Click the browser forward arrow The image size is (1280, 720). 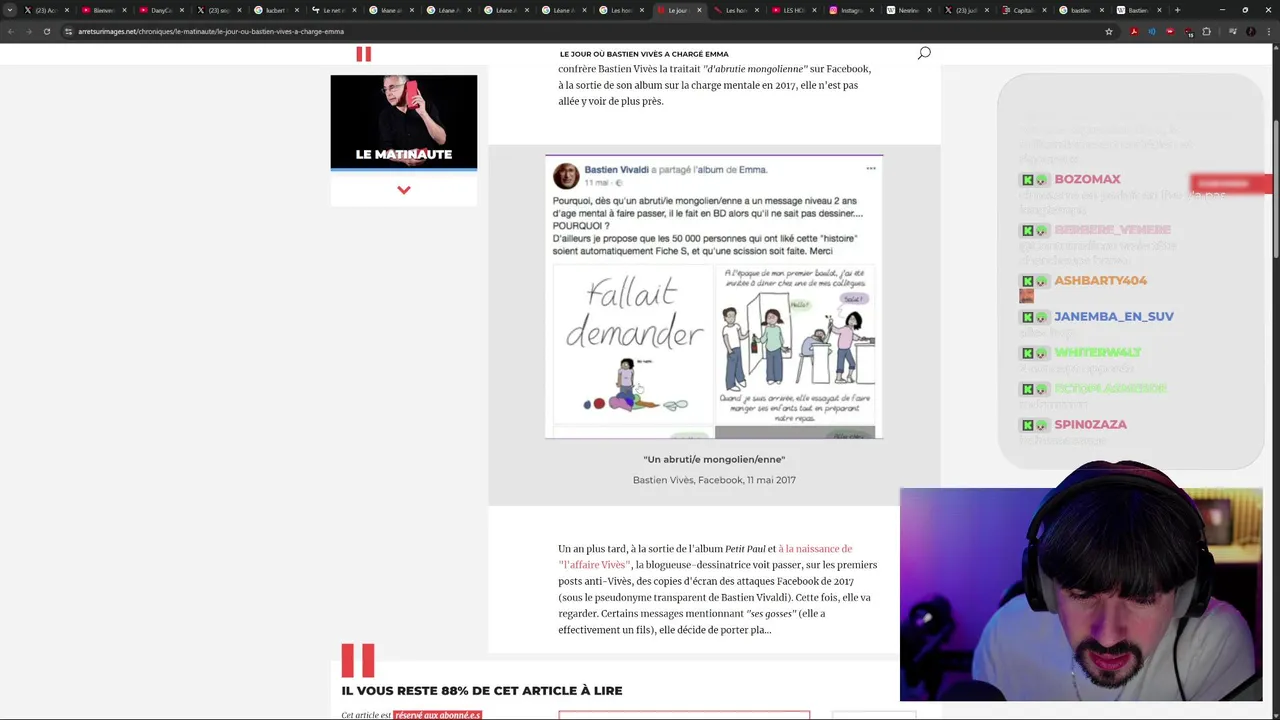pyautogui.click(x=28, y=31)
